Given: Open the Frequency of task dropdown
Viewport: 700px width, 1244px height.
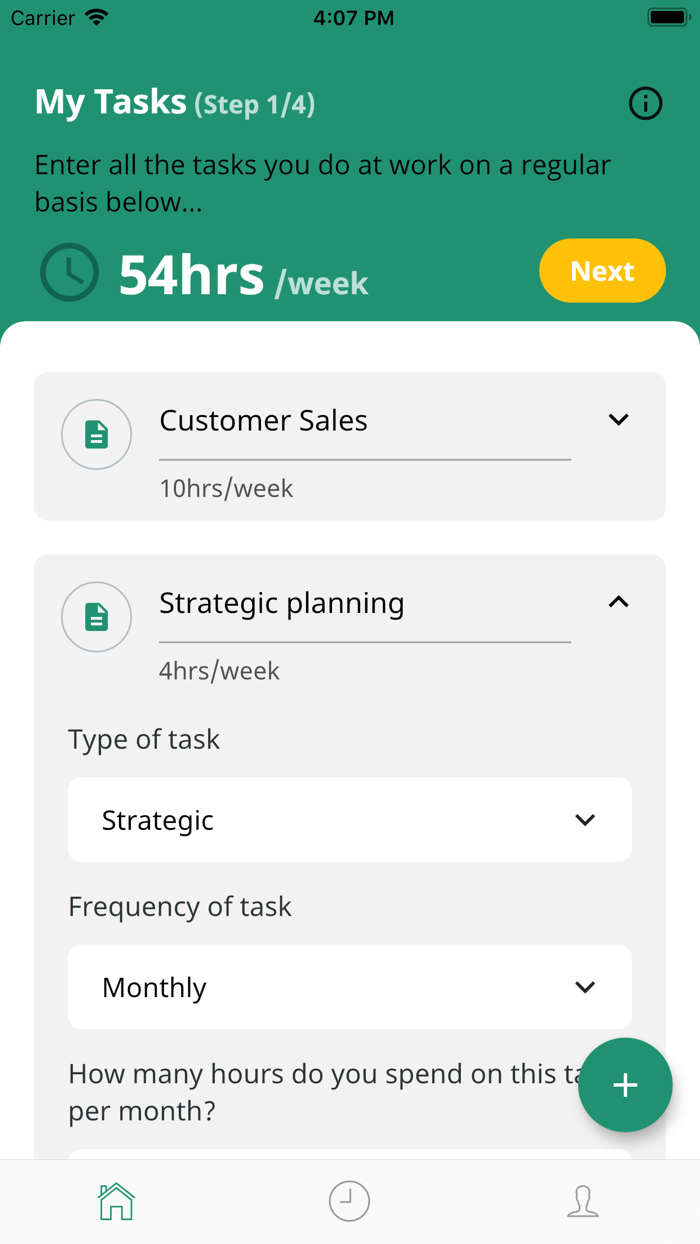Looking at the screenshot, I should [349, 987].
